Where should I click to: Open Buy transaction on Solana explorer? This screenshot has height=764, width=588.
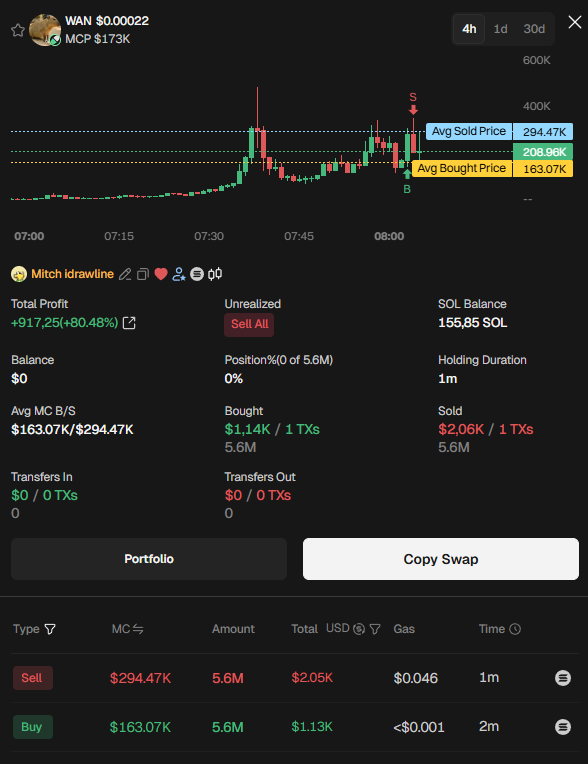tap(563, 727)
